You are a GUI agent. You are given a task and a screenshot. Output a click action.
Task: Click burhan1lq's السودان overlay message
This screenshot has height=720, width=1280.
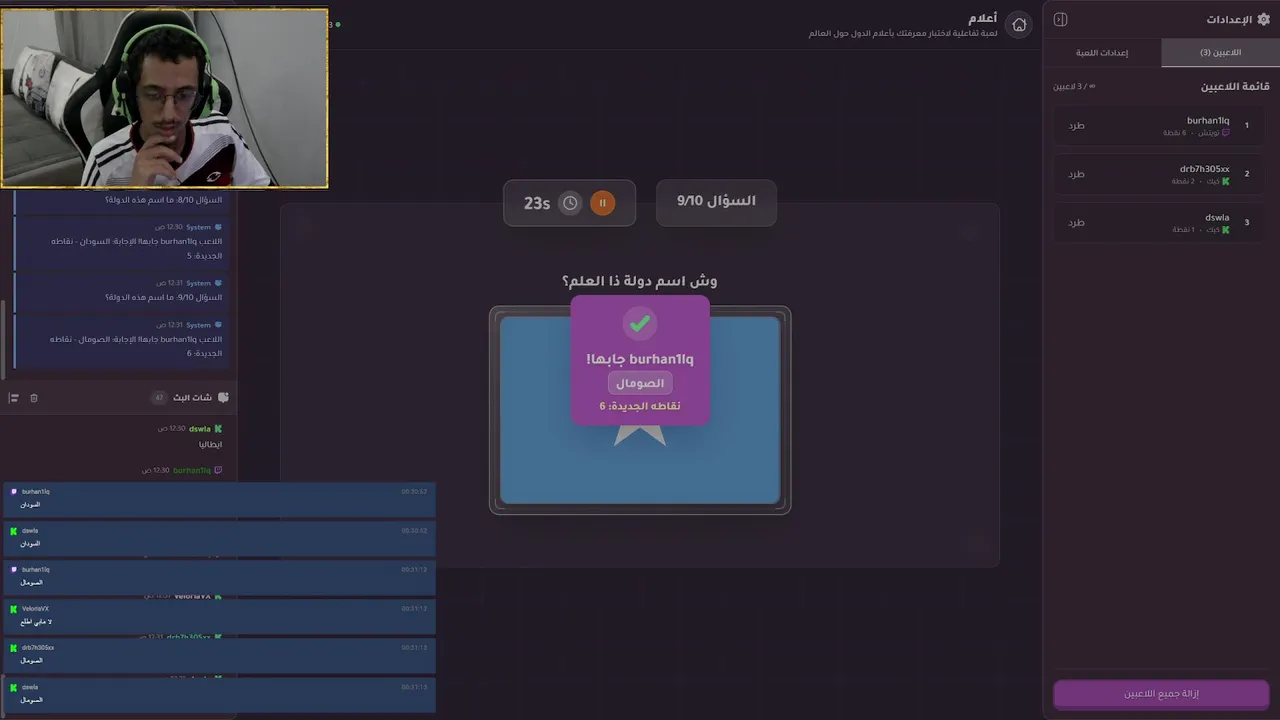click(x=219, y=499)
